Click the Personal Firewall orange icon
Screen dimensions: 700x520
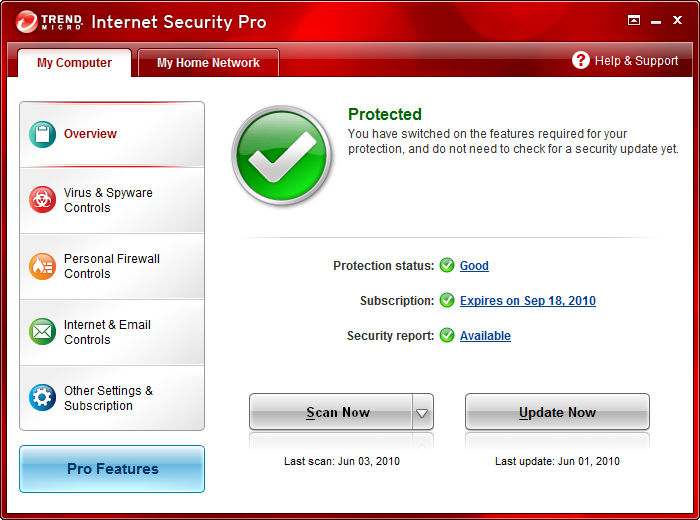42,266
